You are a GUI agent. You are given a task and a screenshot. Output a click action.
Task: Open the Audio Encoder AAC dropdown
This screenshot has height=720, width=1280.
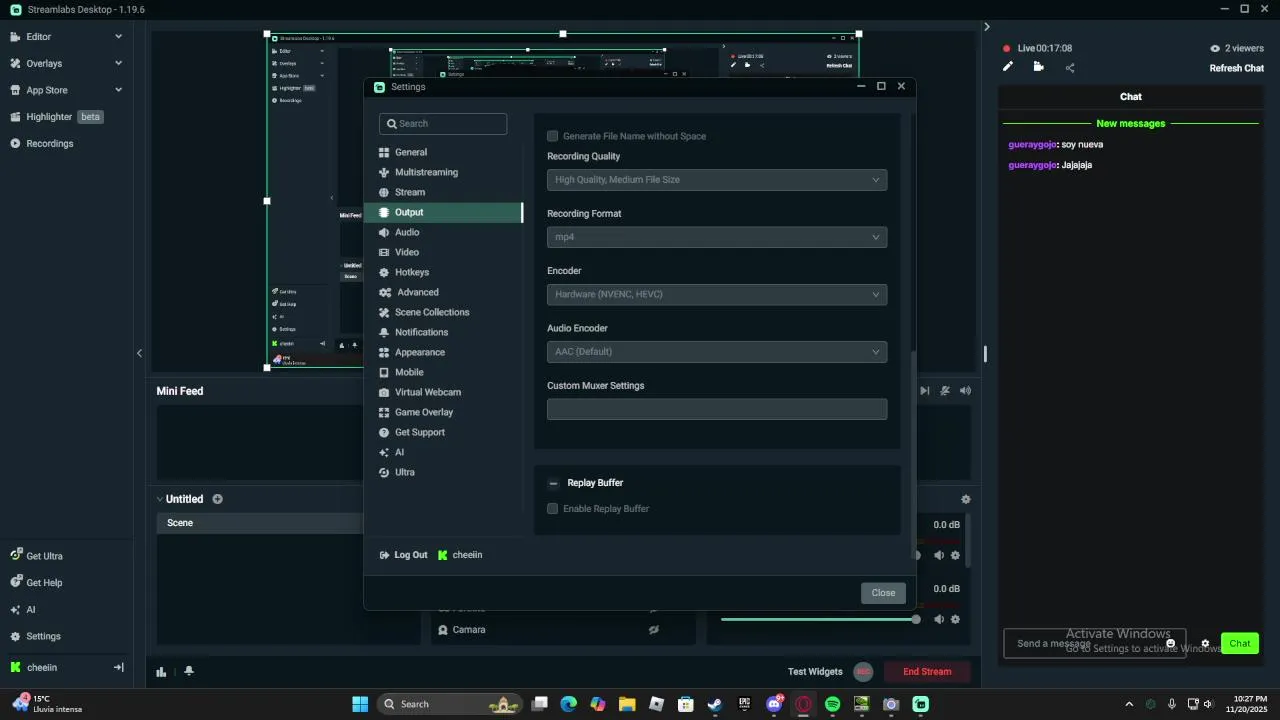(x=717, y=352)
